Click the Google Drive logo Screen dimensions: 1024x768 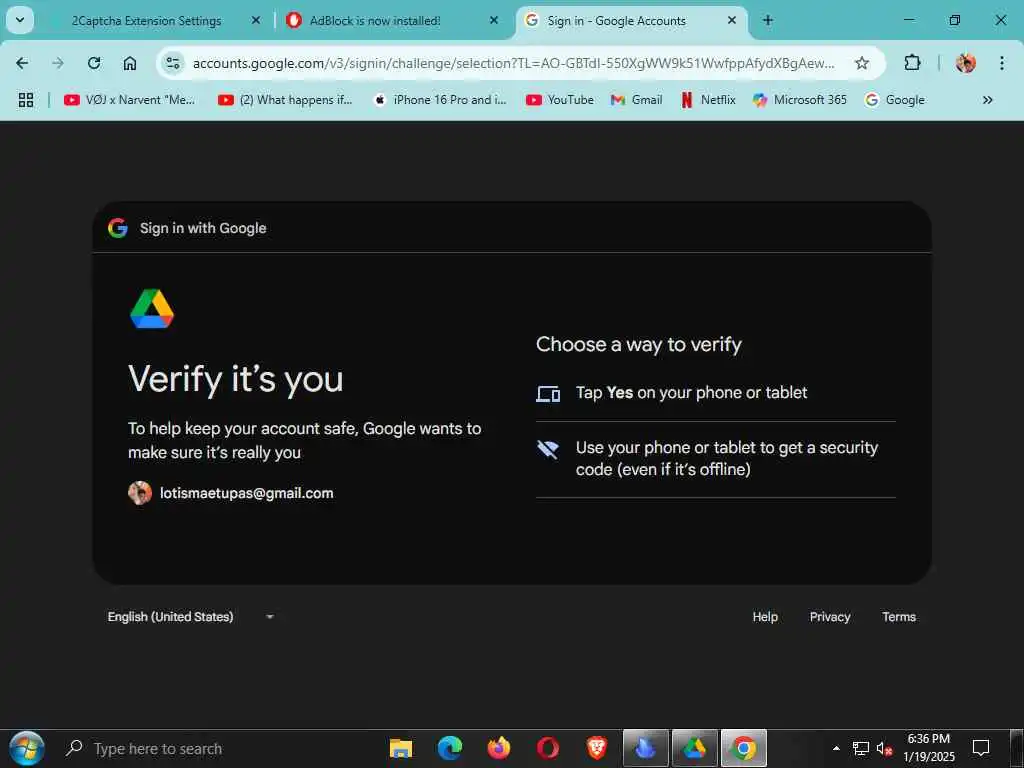(152, 309)
